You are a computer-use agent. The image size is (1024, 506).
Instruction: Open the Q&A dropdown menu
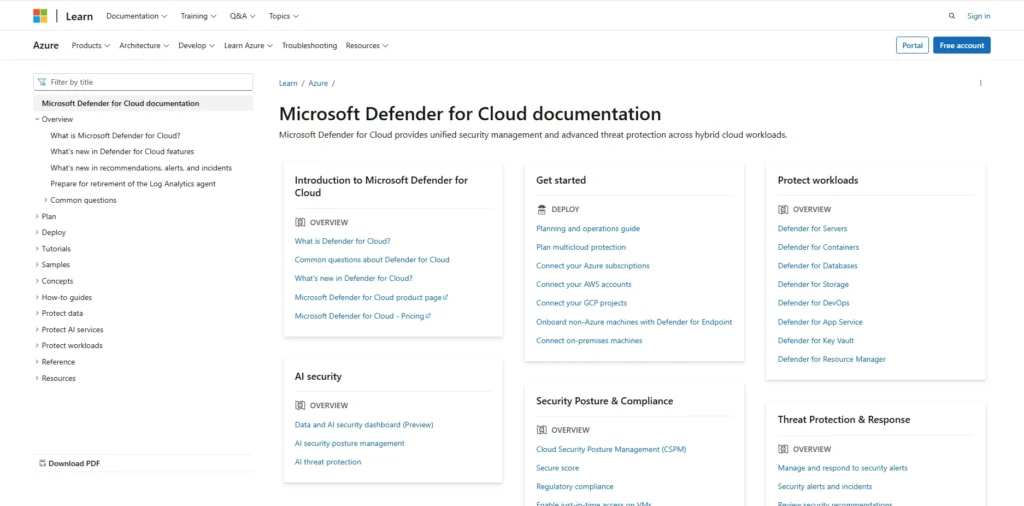242,16
